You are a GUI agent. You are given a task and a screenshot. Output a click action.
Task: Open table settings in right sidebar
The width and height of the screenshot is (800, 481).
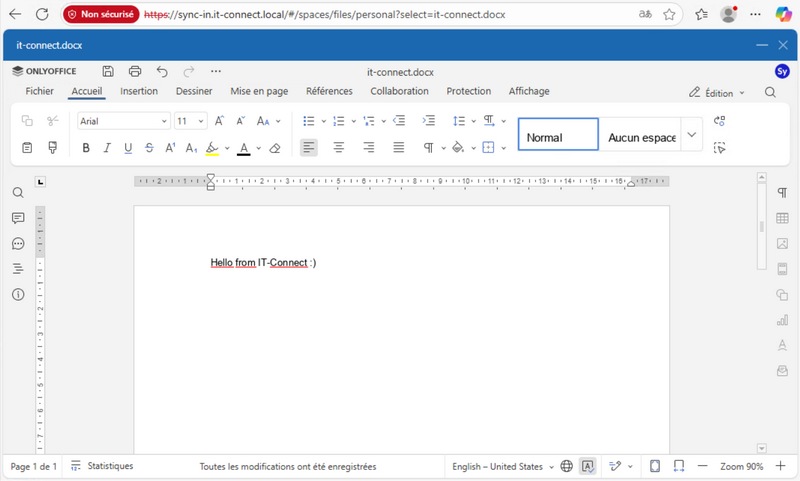[782, 218]
